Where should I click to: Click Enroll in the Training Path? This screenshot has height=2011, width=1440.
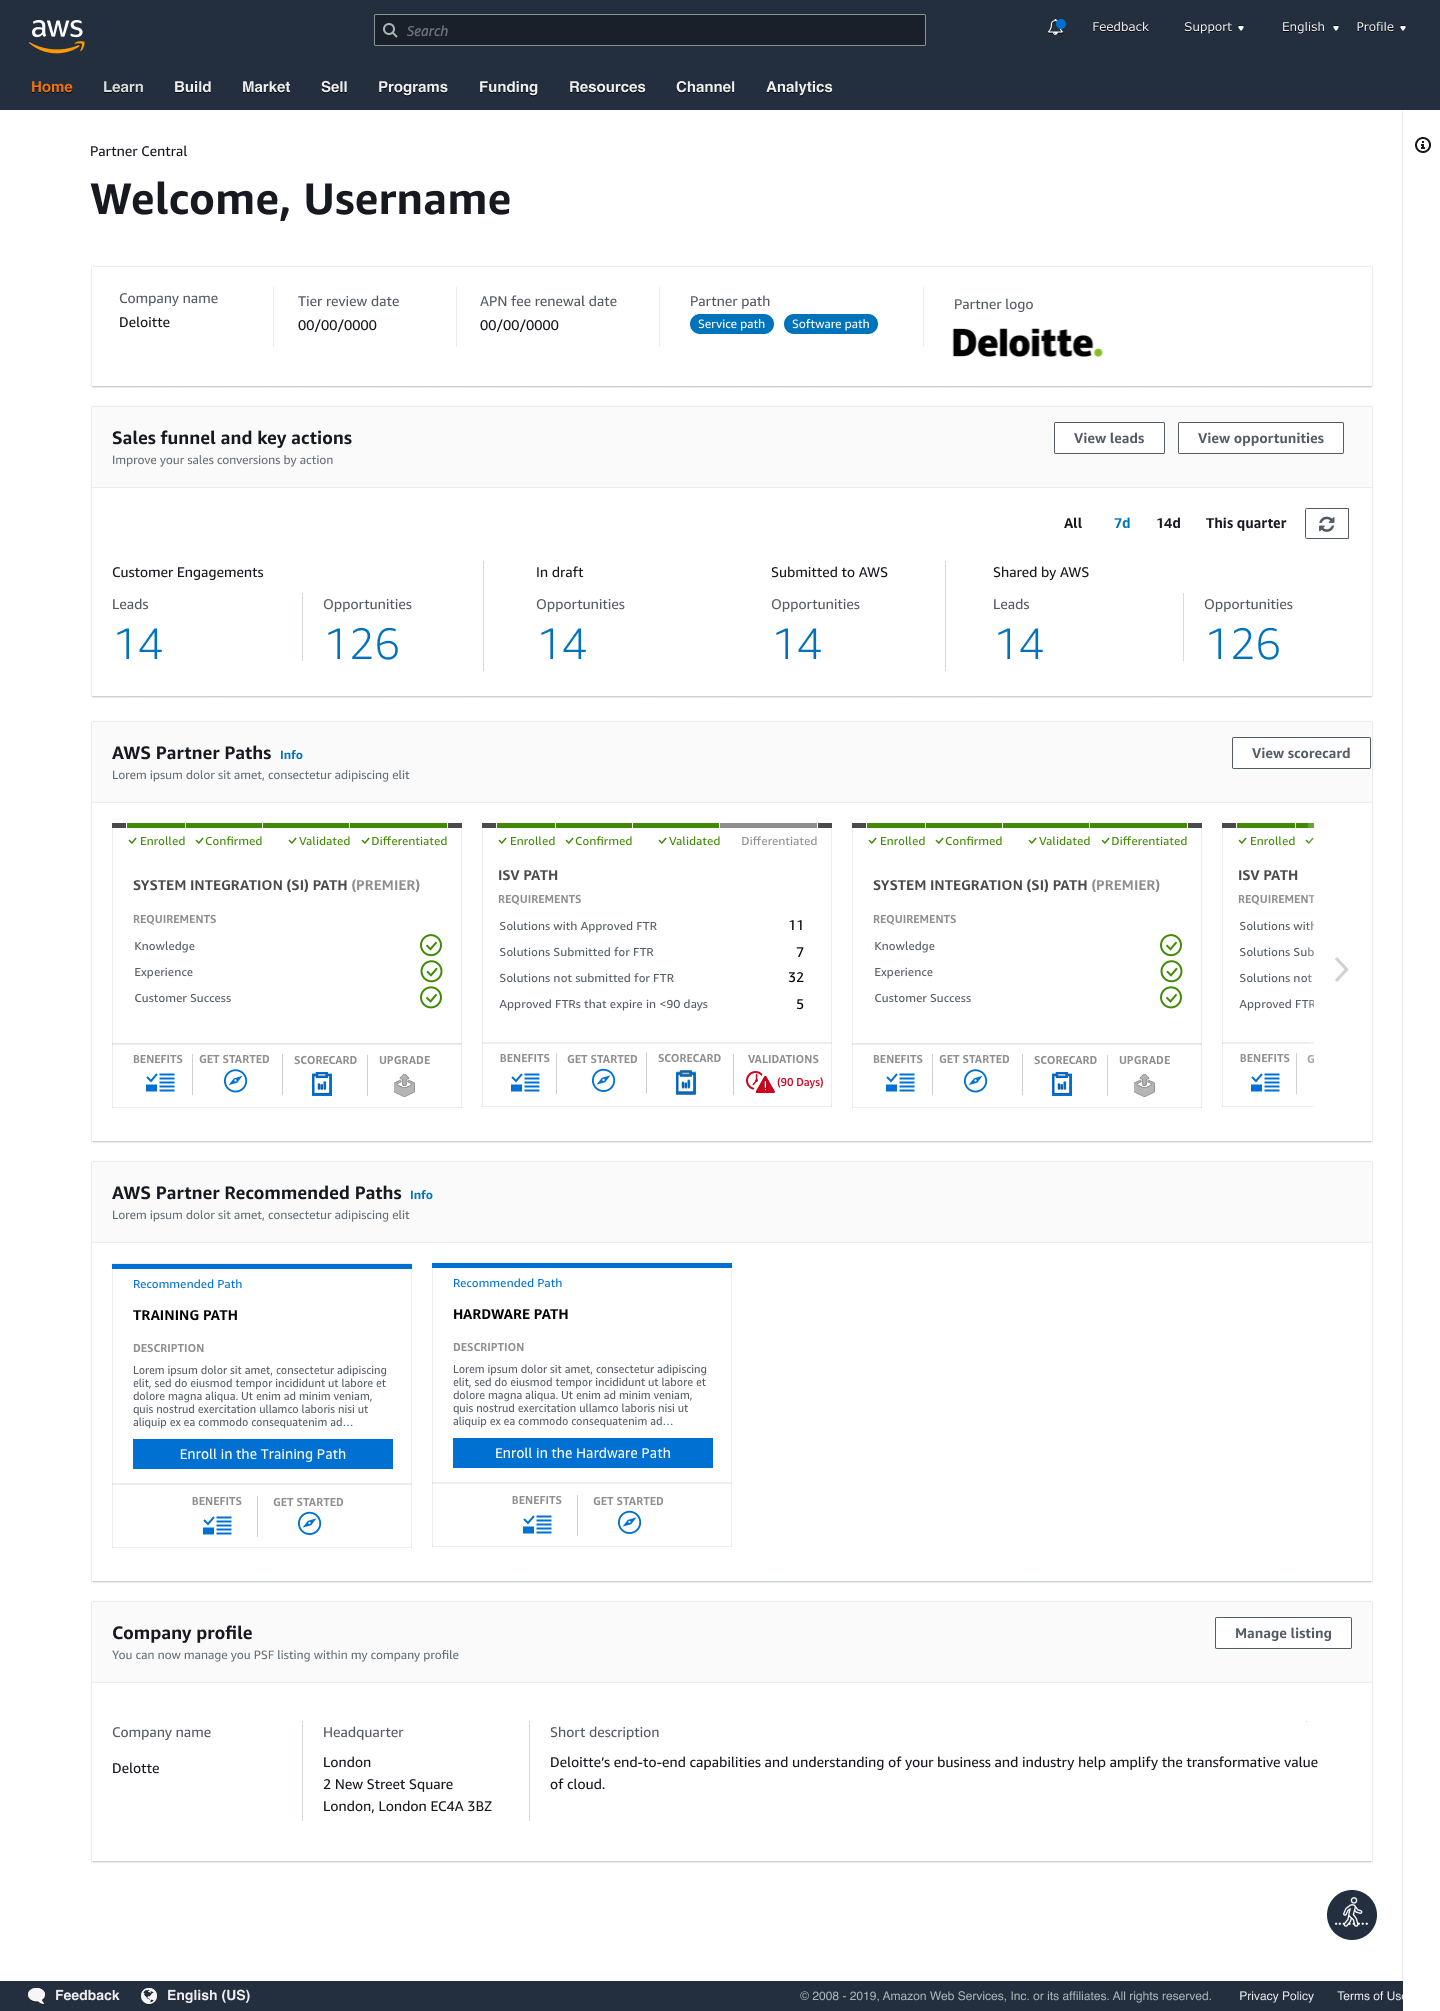pyautogui.click(x=263, y=1454)
